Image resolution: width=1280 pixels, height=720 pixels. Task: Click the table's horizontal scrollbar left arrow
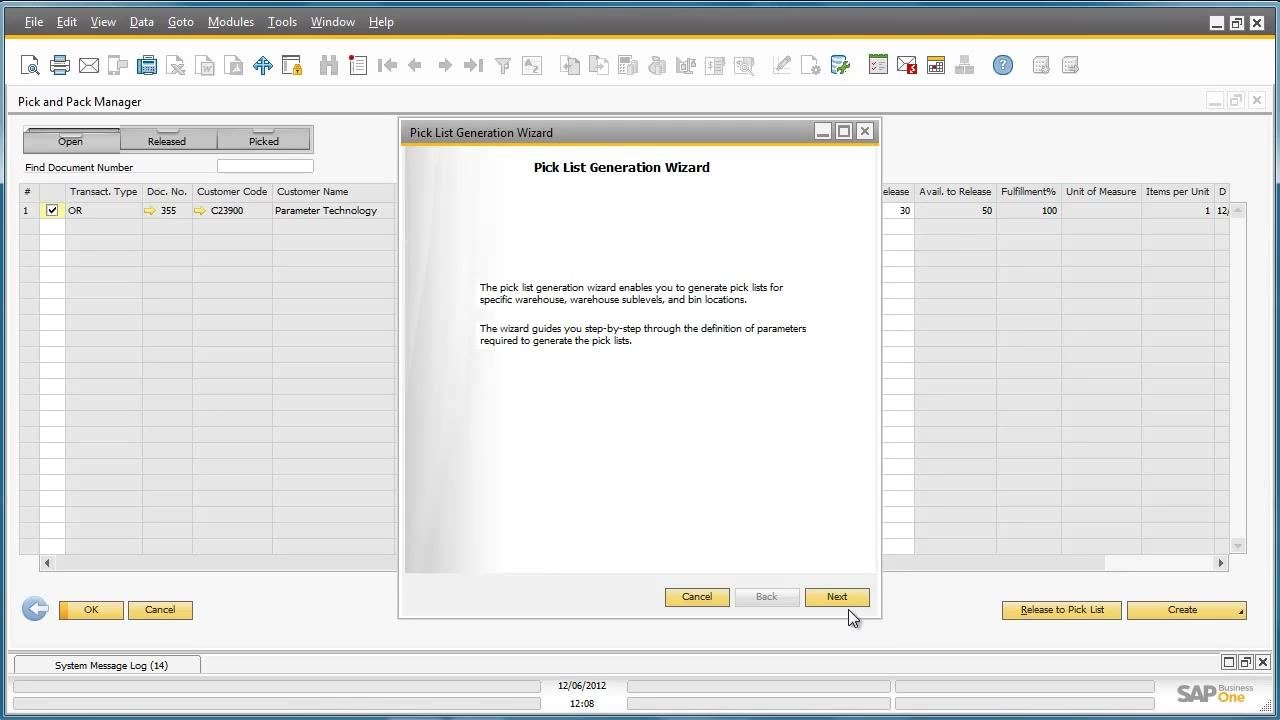[46, 563]
